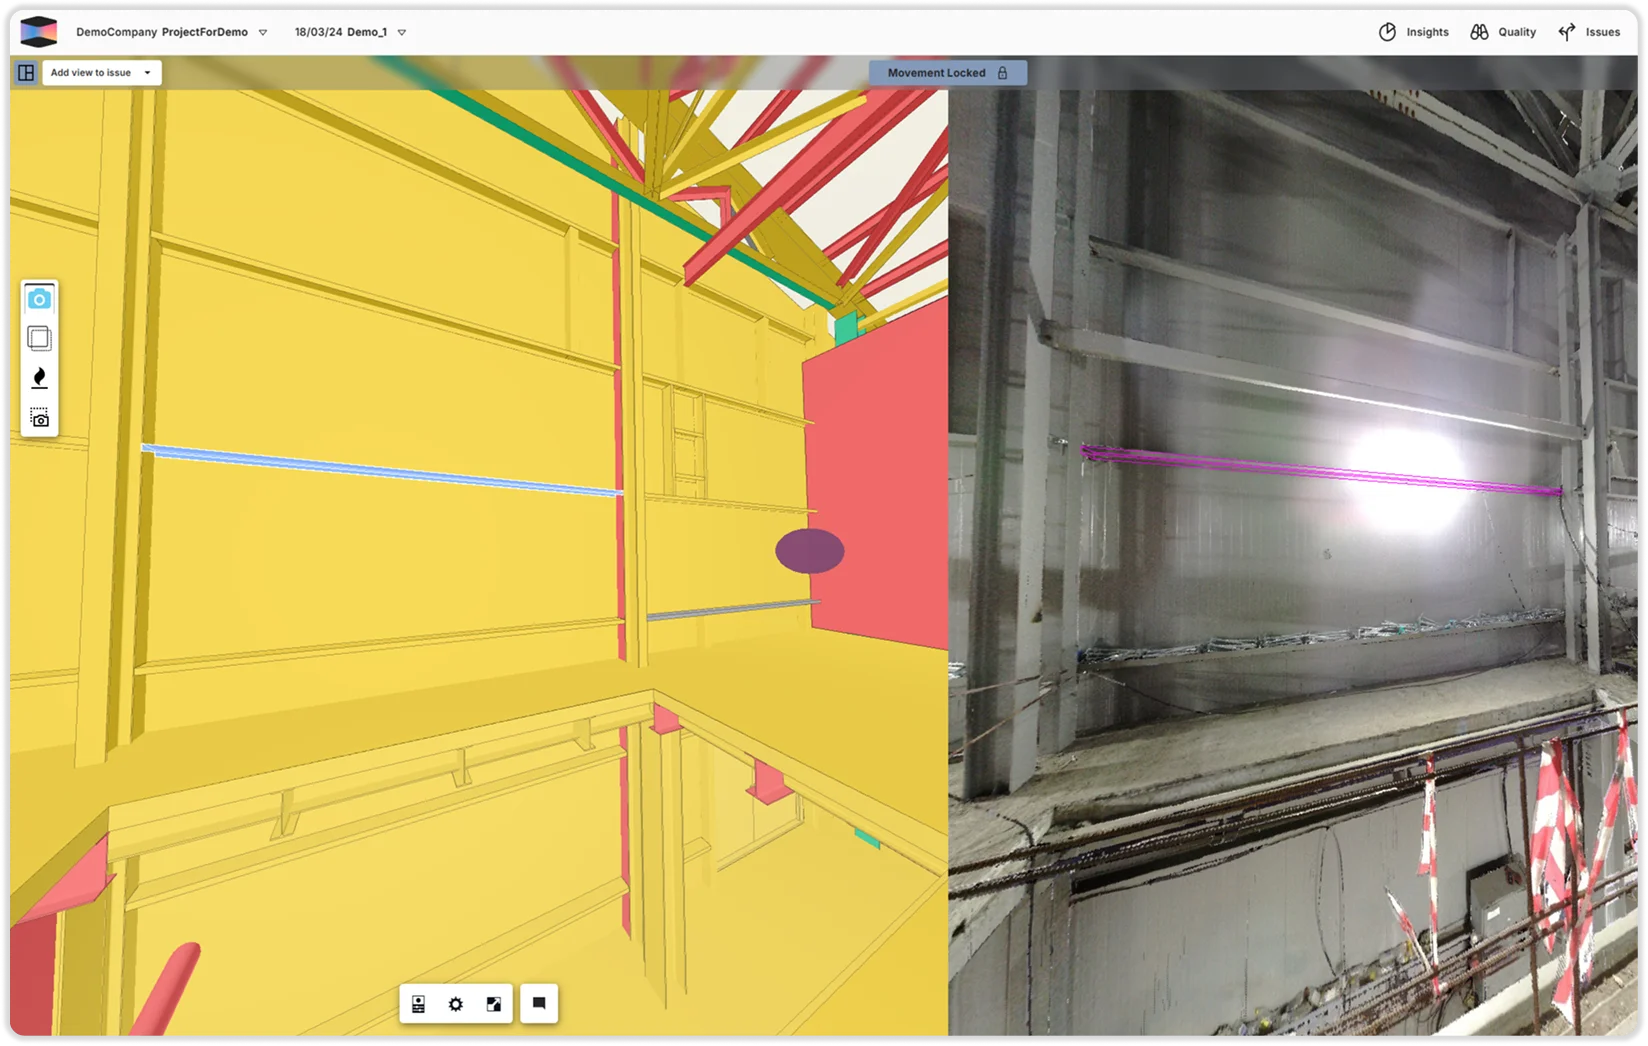The width and height of the screenshot is (1648, 1046).
Task: Toggle the Movement Locked control
Action: (936, 73)
